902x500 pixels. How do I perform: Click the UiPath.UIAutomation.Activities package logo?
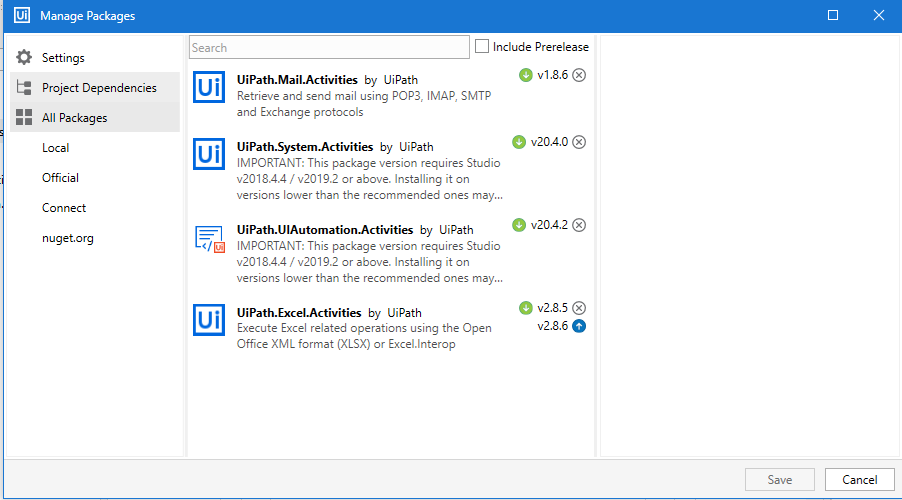(209, 239)
